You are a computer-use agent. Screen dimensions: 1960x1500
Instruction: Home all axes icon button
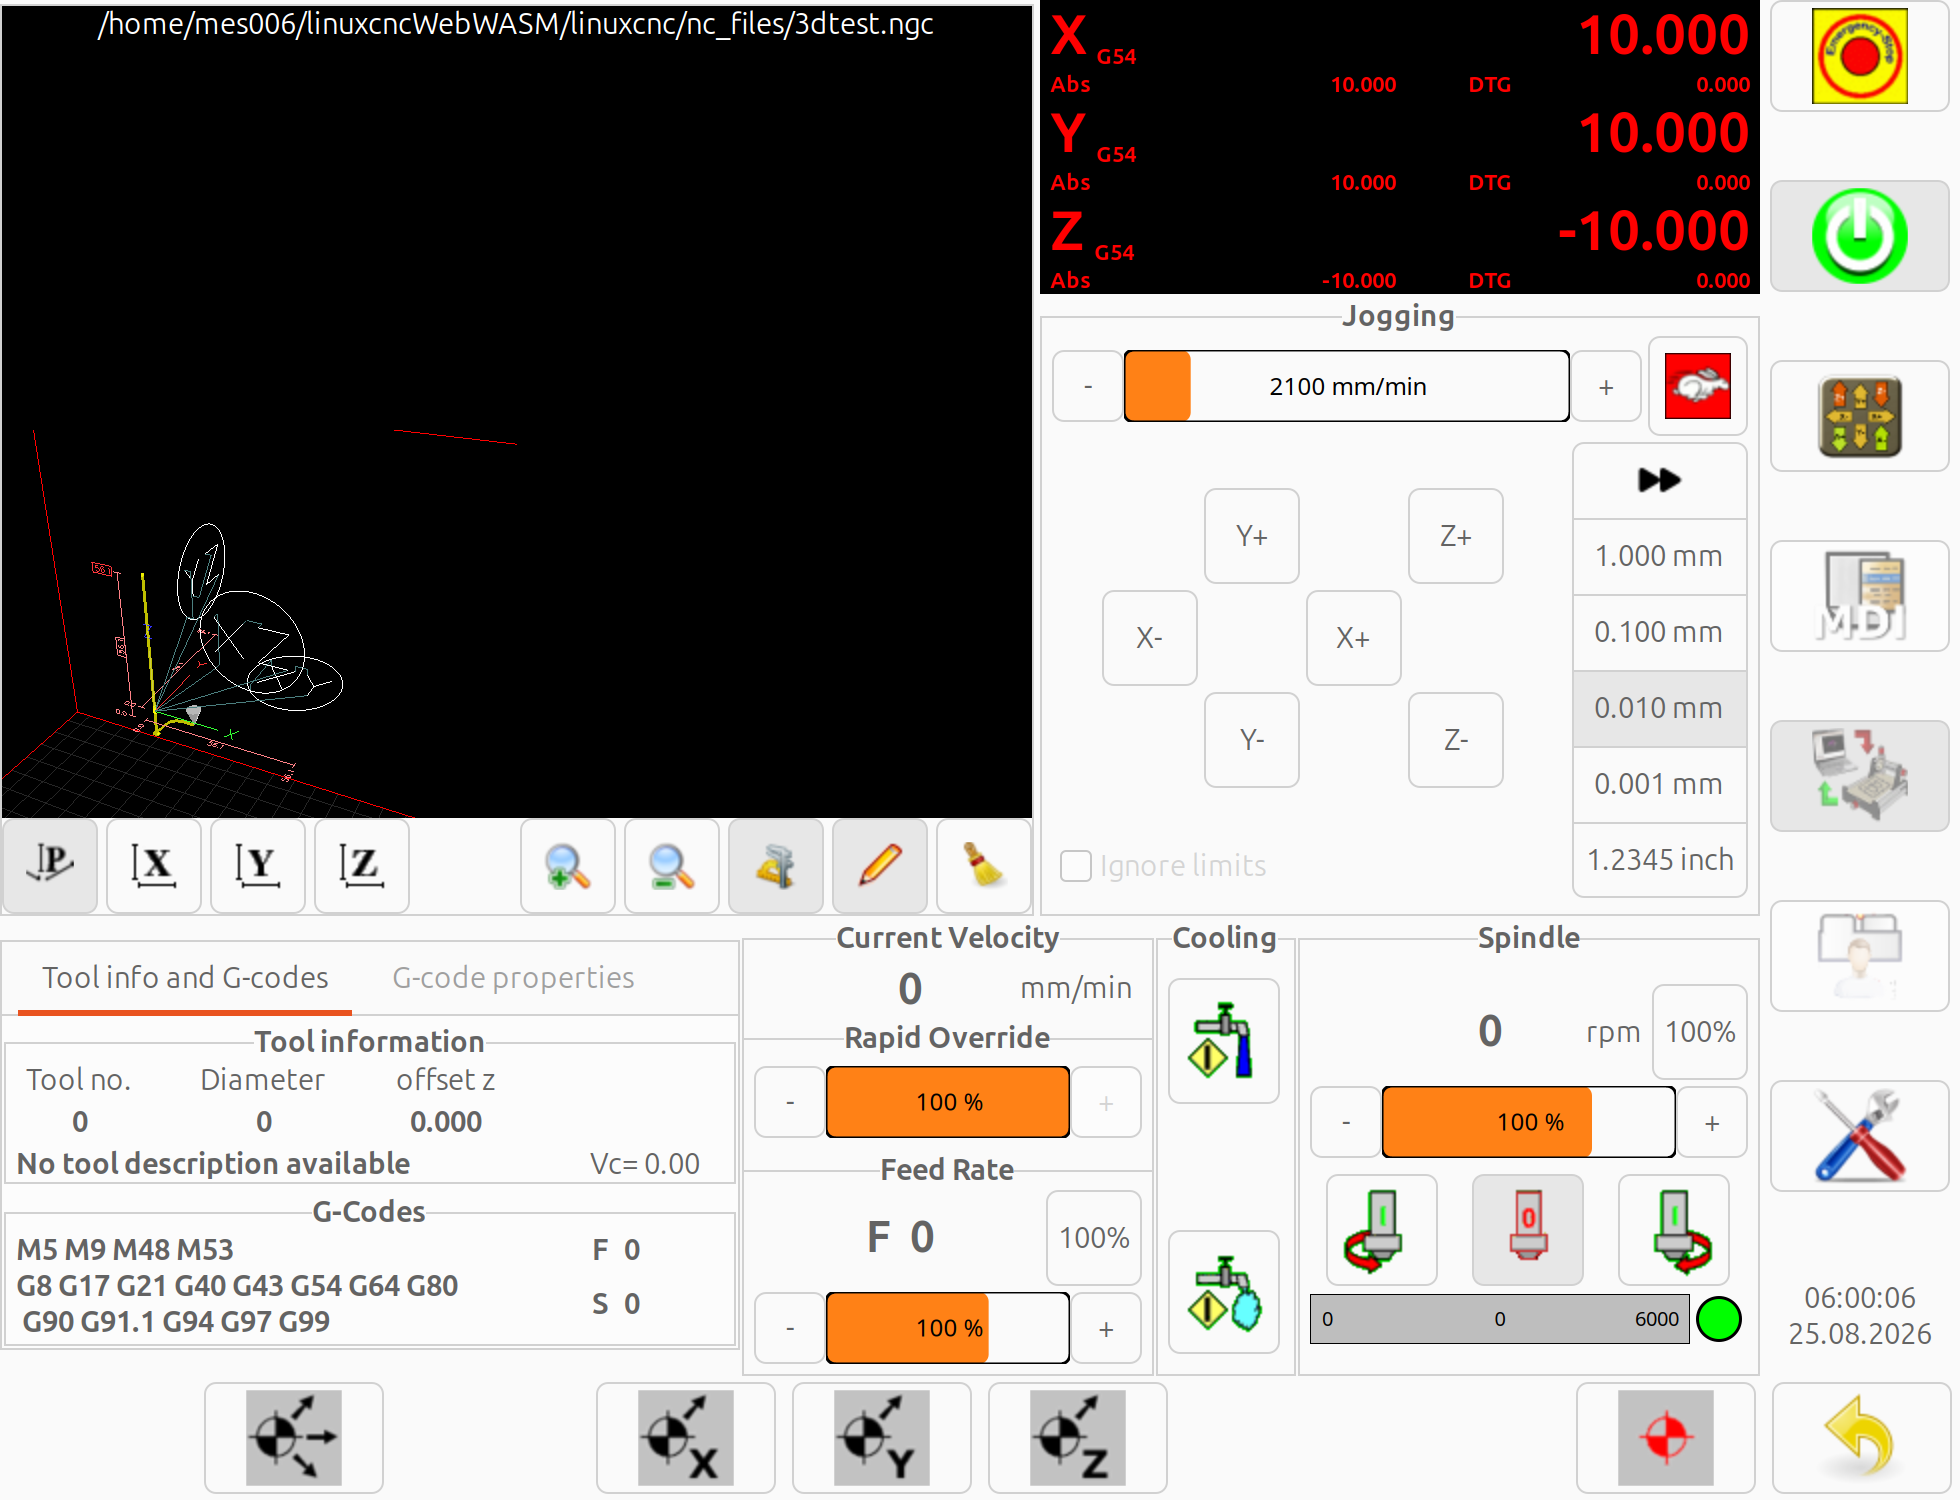(x=294, y=1438)
